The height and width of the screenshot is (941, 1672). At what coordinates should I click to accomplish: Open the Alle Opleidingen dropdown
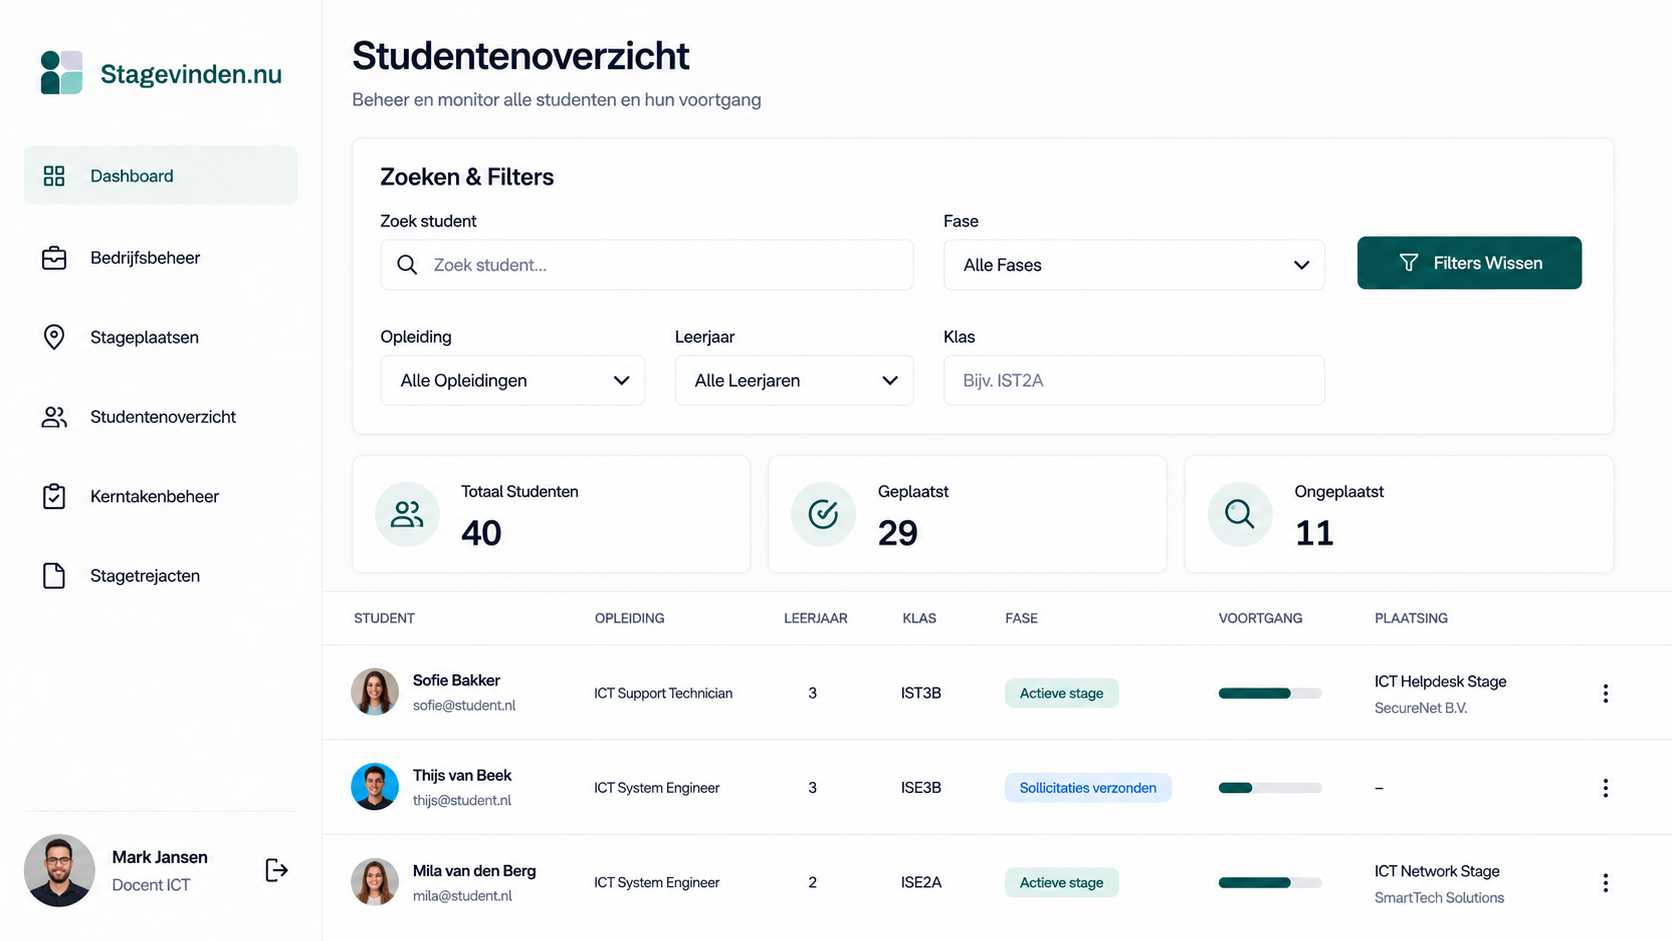(x=512, y=380)
